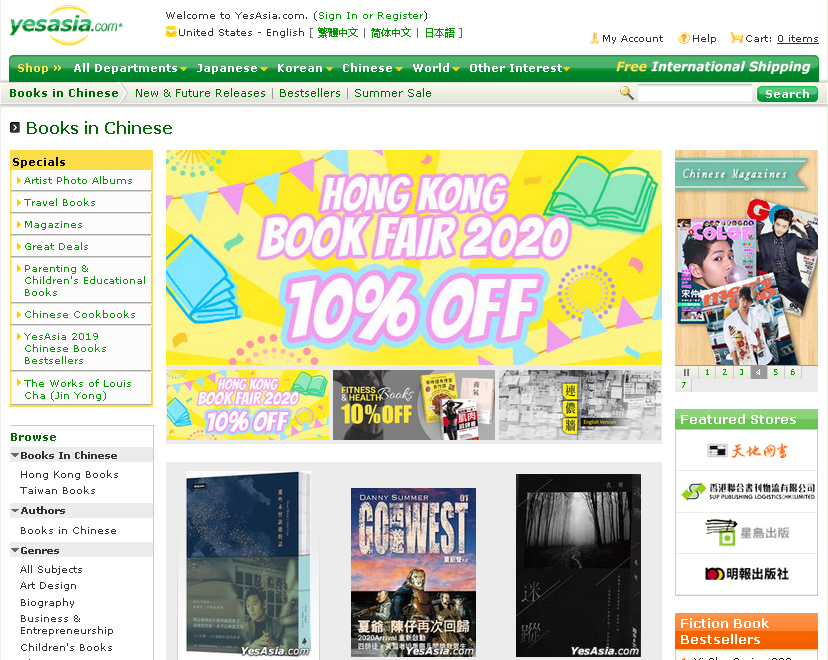Click the search text input field
Image resolution: width=828 pixels, height=660 pixels.
[695, 93]
